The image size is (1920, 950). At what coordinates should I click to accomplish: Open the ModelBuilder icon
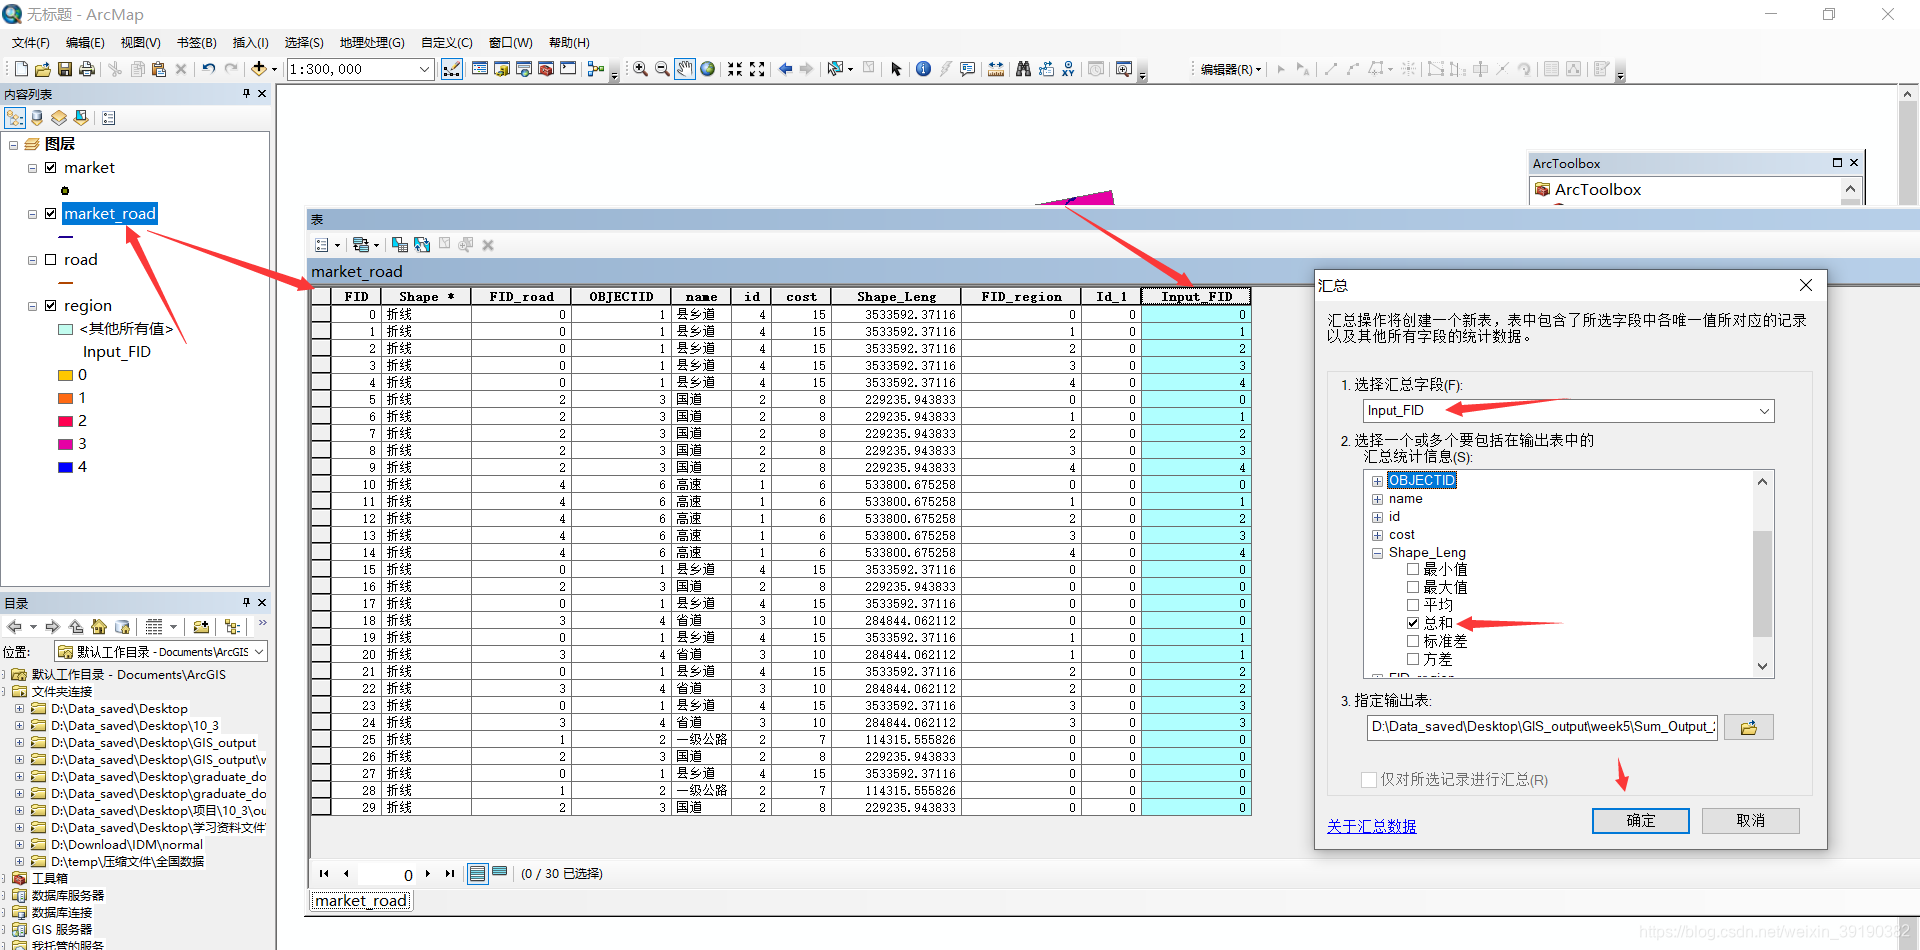coord(596,69)
